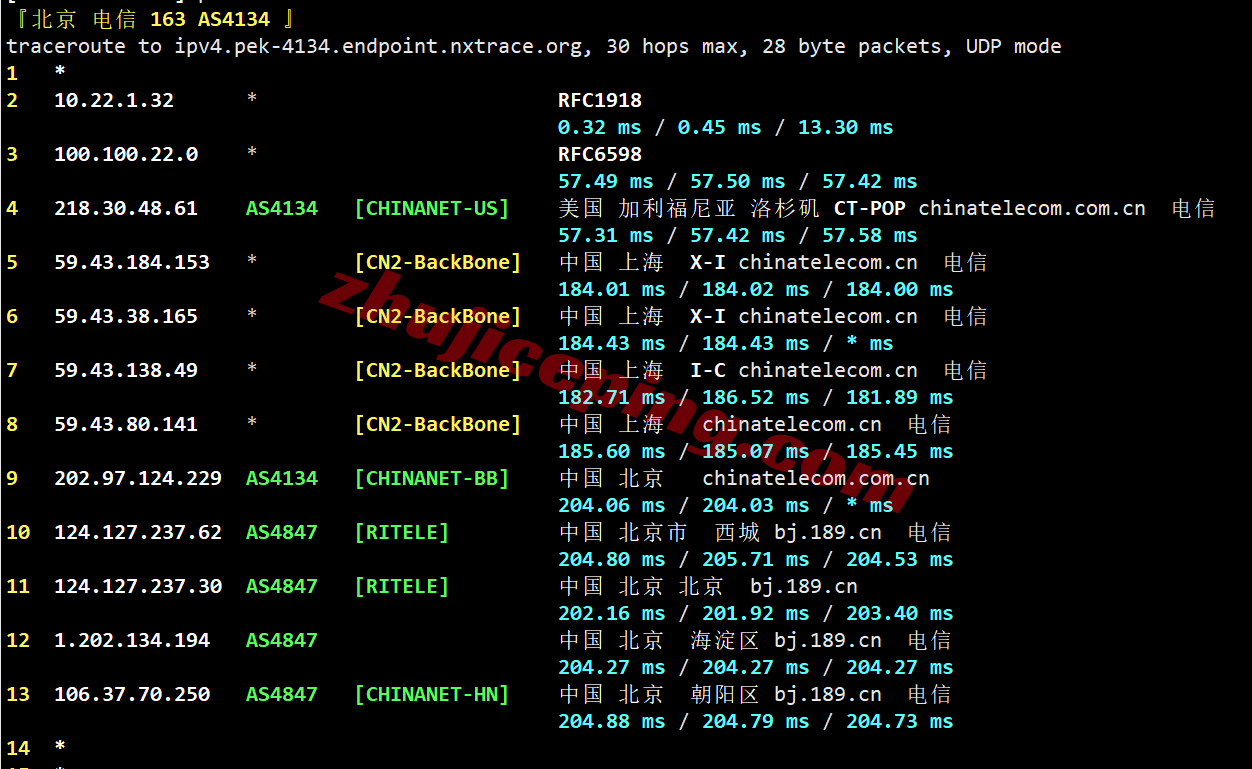Click AS4847 in hop 12 row
This screenshot has width=1252, height=769.
tap(282, 640)
